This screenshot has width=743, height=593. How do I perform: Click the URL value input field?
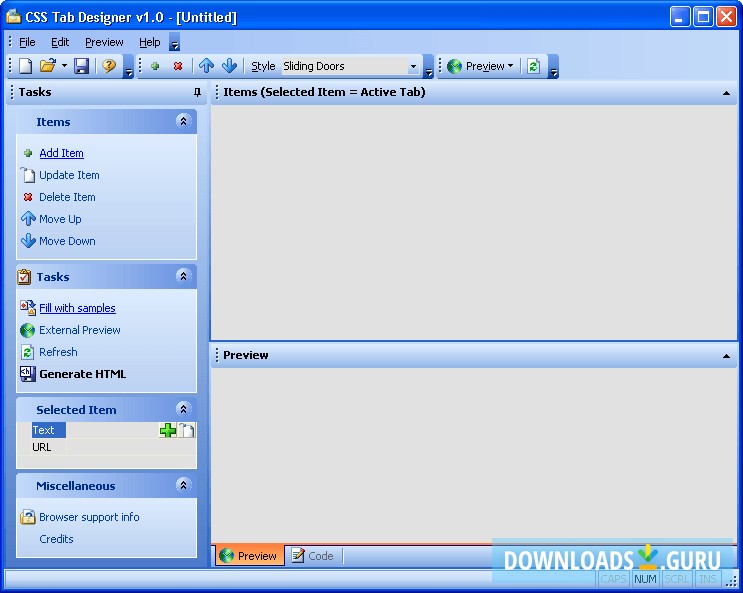coord(131,447)
